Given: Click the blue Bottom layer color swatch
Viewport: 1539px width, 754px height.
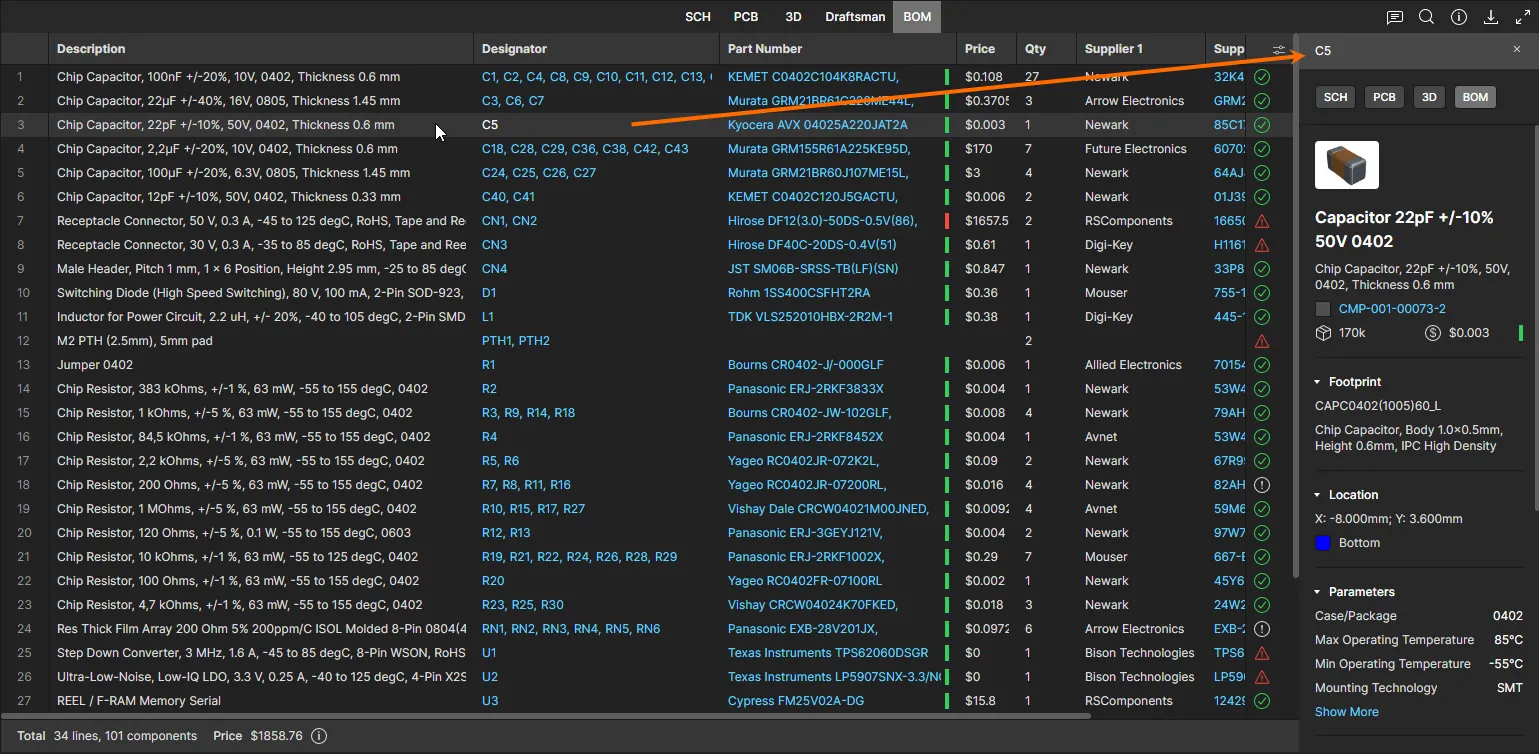Looking at the screenshot, I should (1323, 543).
